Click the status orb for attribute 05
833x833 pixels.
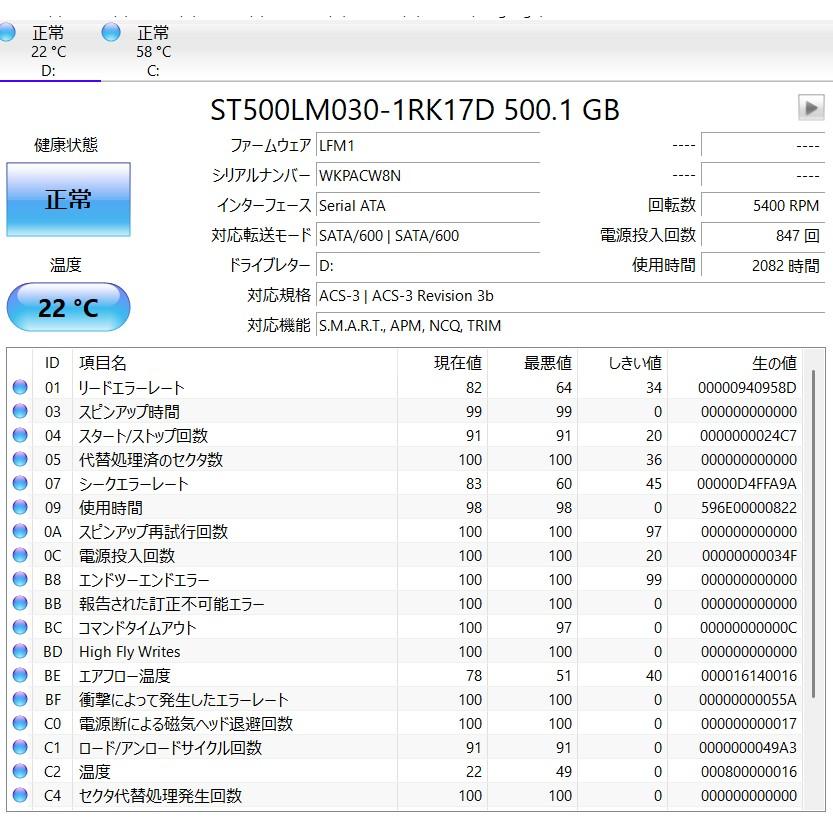click(20, 459)
